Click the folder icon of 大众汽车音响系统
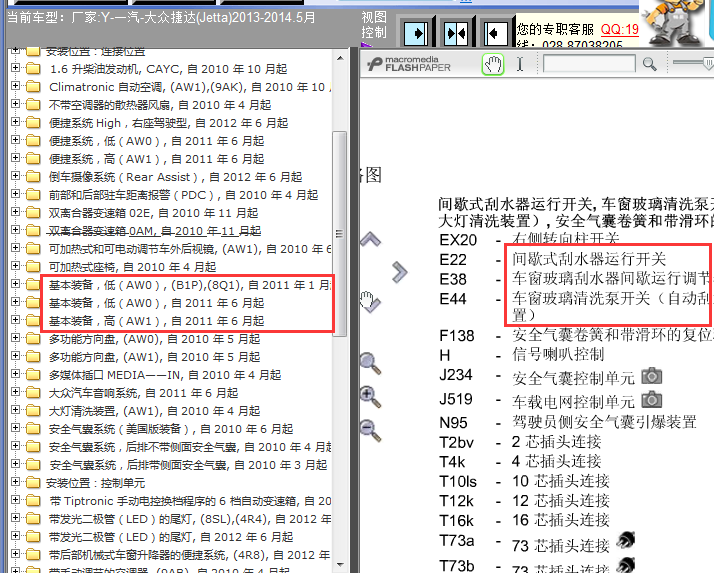Image resolution: width=714 pixels, height=573 pixels. [33, 393]
